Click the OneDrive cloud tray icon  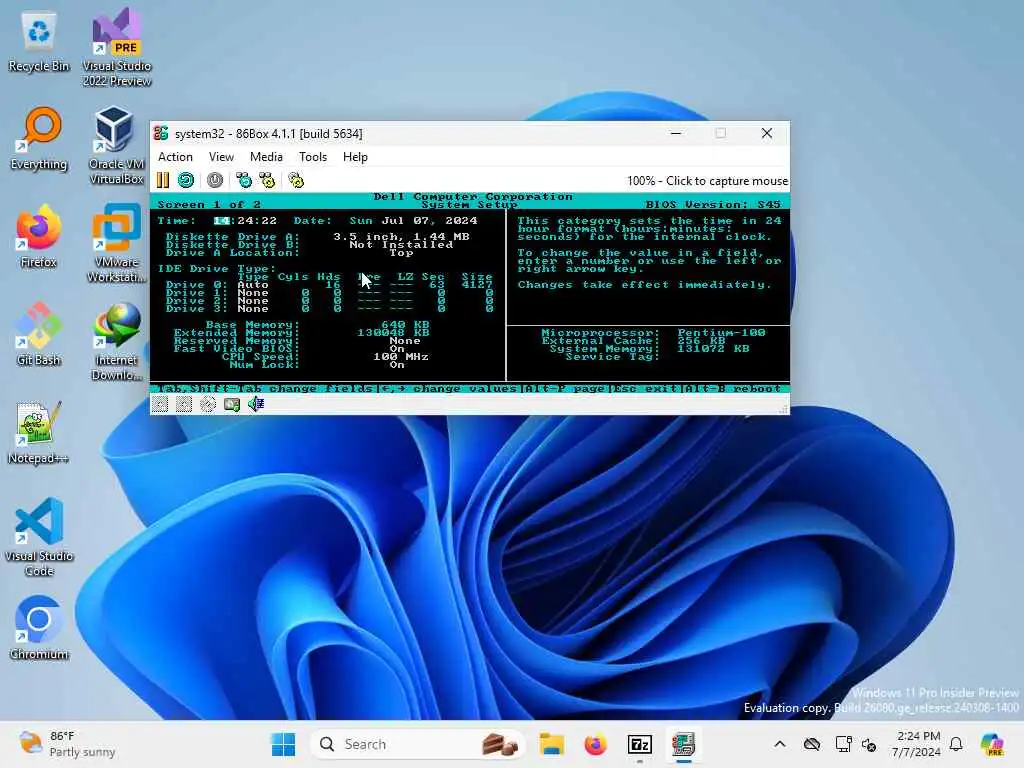coord(812,744)
